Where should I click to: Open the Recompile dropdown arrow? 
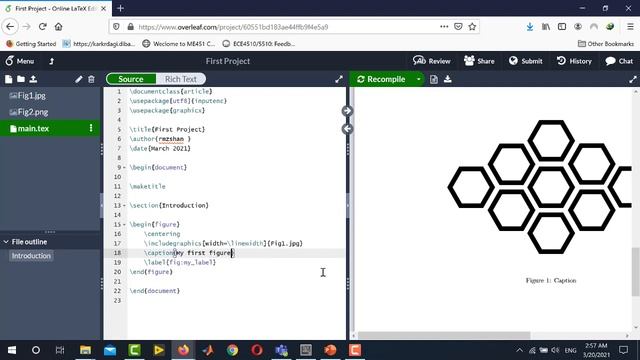click(418, 79)
